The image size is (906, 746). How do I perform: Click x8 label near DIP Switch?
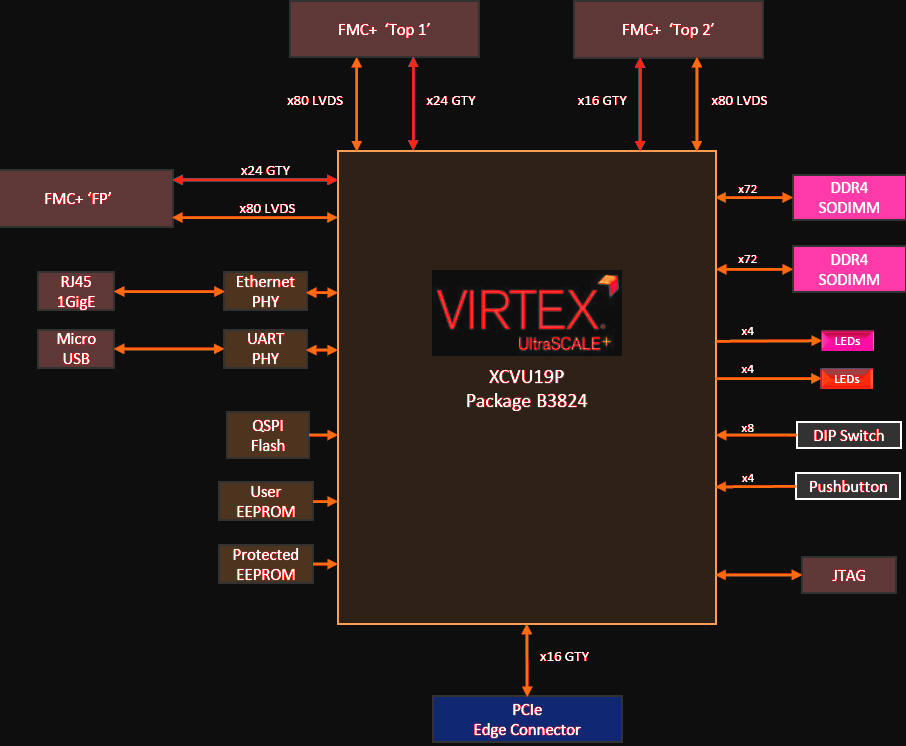747,428
